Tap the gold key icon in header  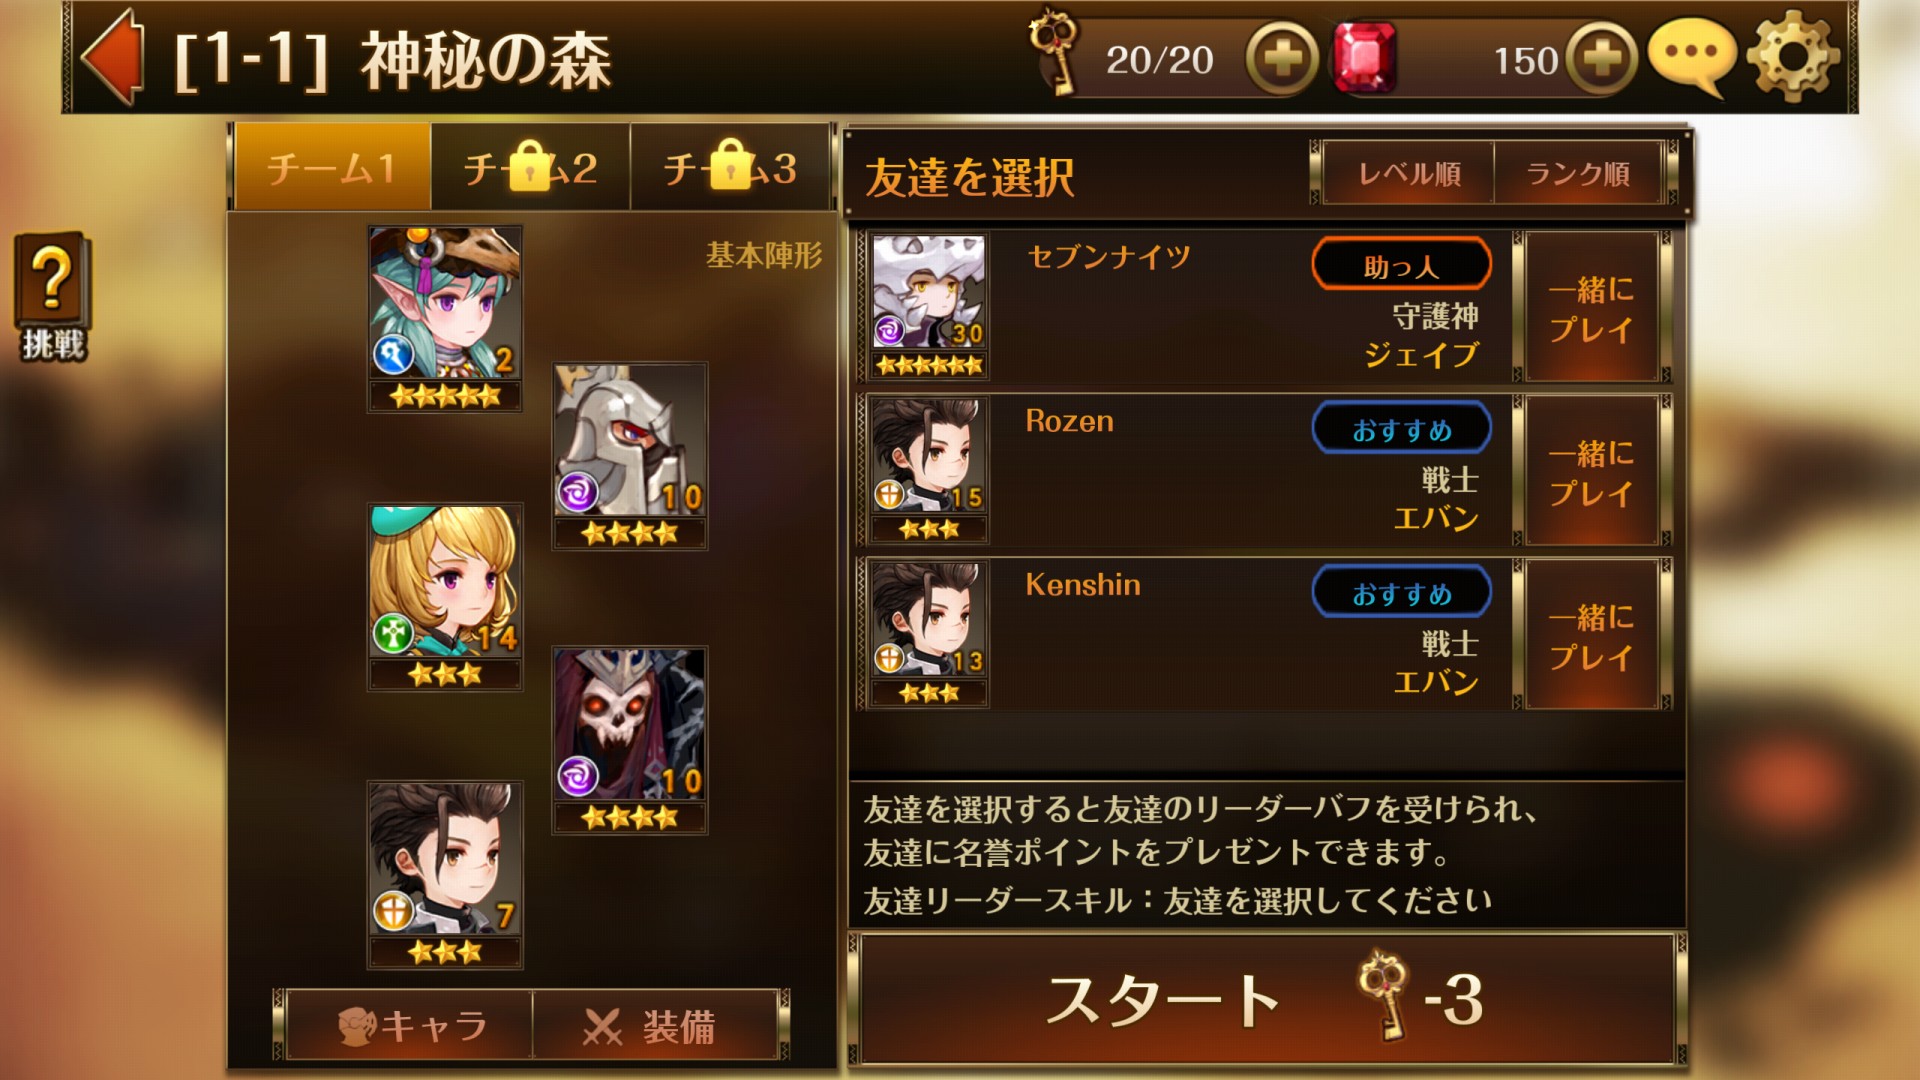click(1056, 52)
